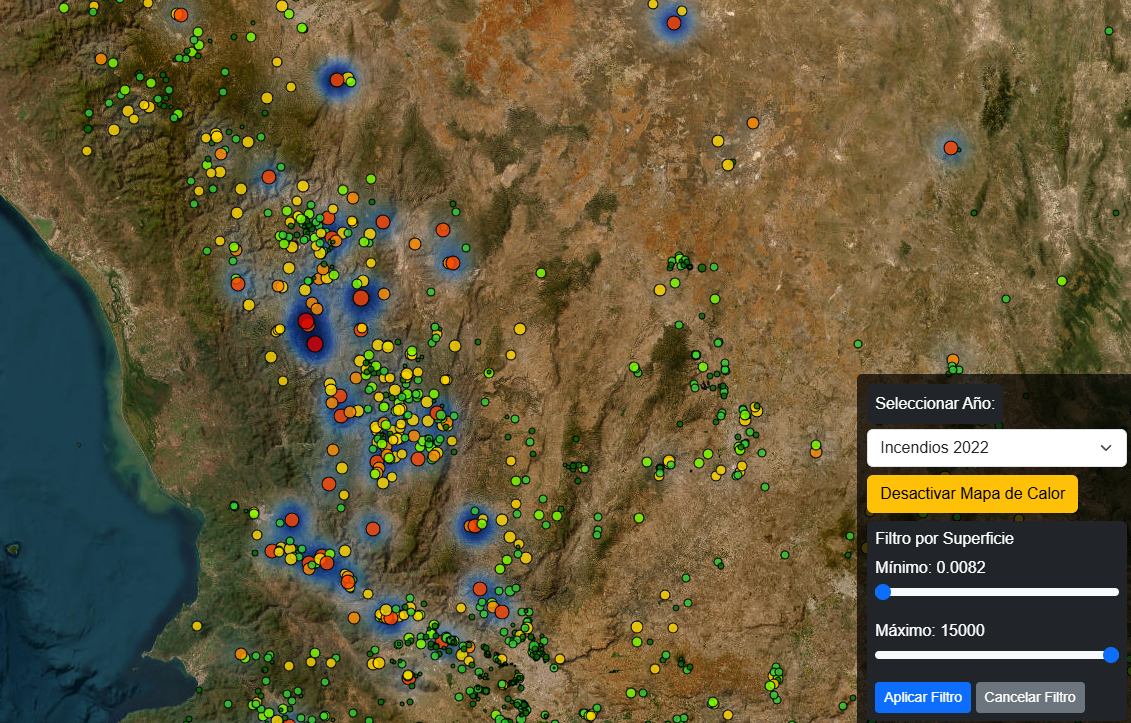Click the Cancelar Filtro button

[1029, 697]
